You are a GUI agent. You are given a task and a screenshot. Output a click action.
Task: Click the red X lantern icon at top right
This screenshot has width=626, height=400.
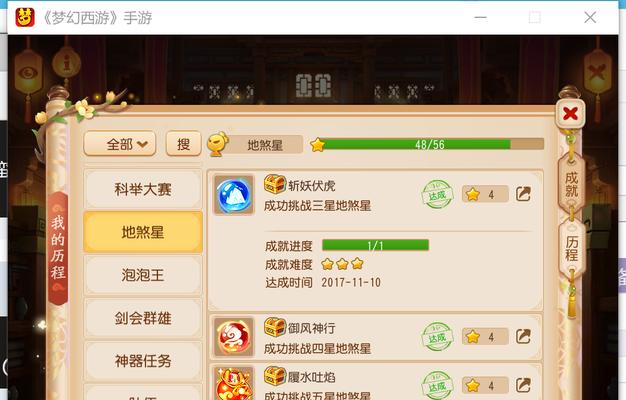coord(598,72)
